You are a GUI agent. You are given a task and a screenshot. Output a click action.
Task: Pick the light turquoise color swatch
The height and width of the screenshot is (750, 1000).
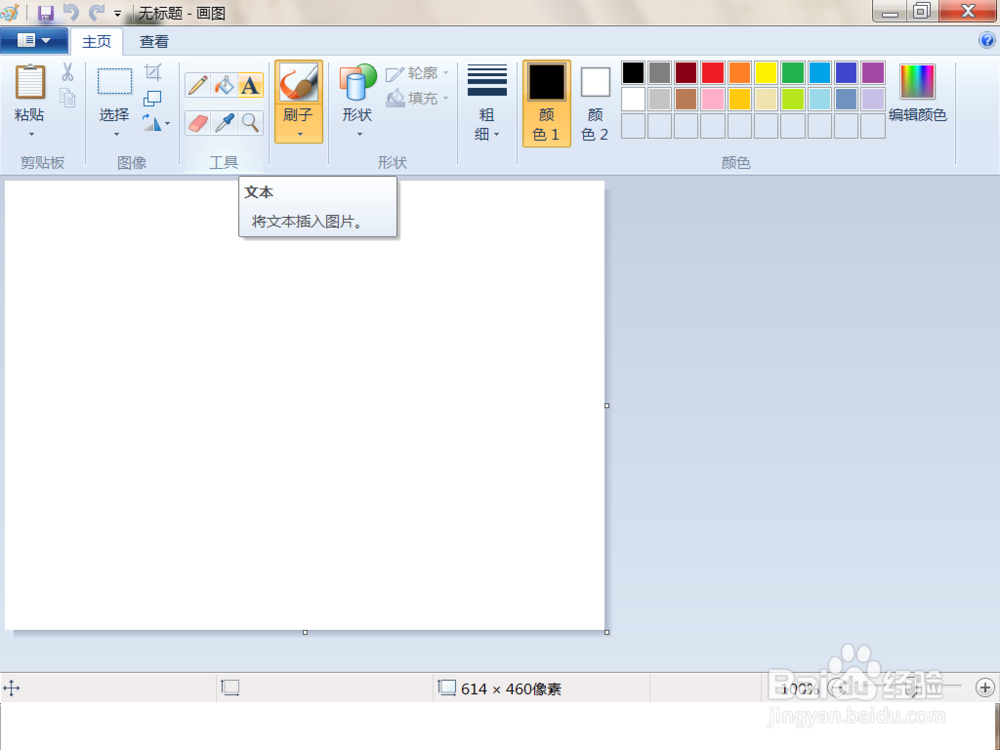click(x=820, y=99)
